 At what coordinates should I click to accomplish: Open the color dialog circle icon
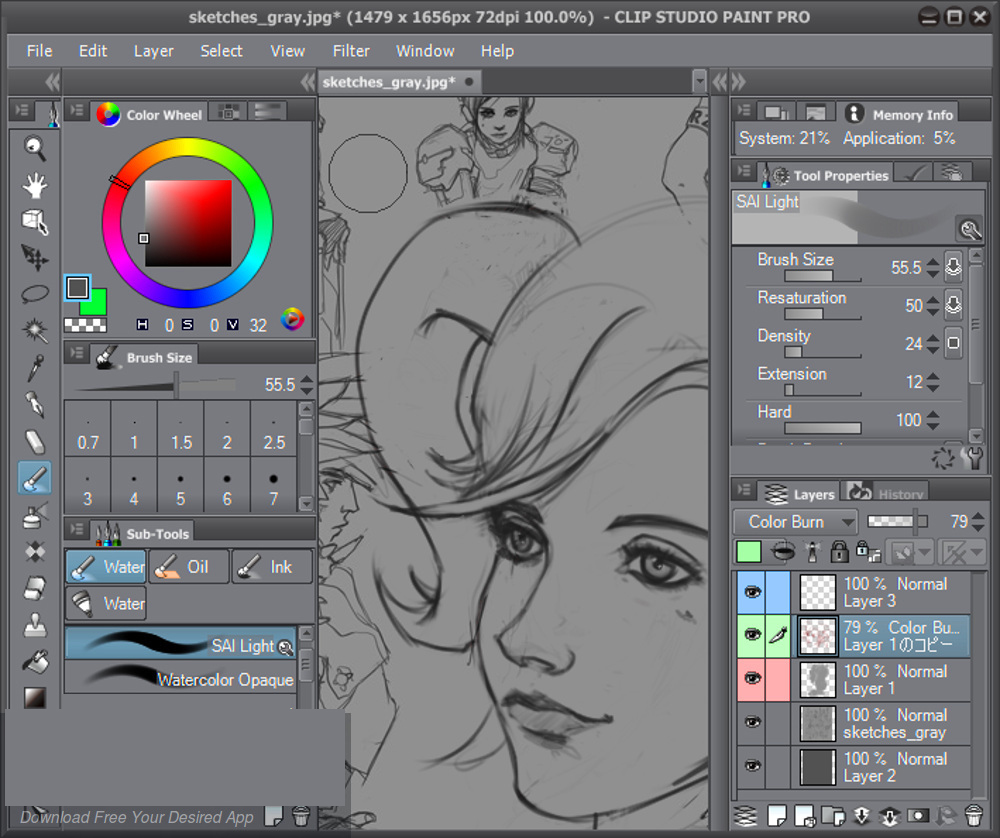[x=293, y=320]
